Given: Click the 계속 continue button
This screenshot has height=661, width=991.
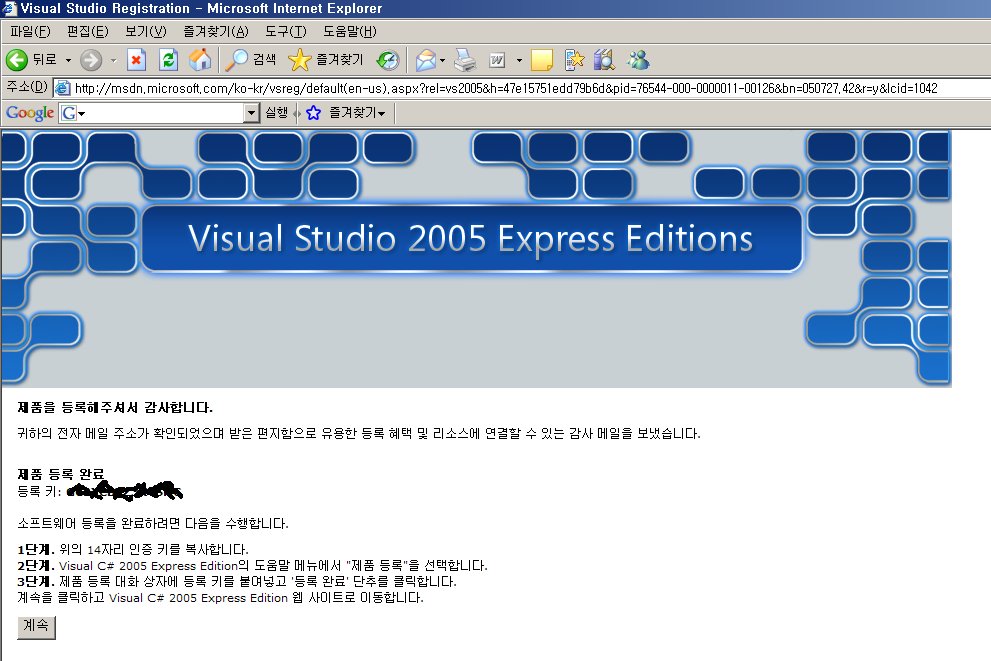Looking at the screenshot, I should [36, 627].
